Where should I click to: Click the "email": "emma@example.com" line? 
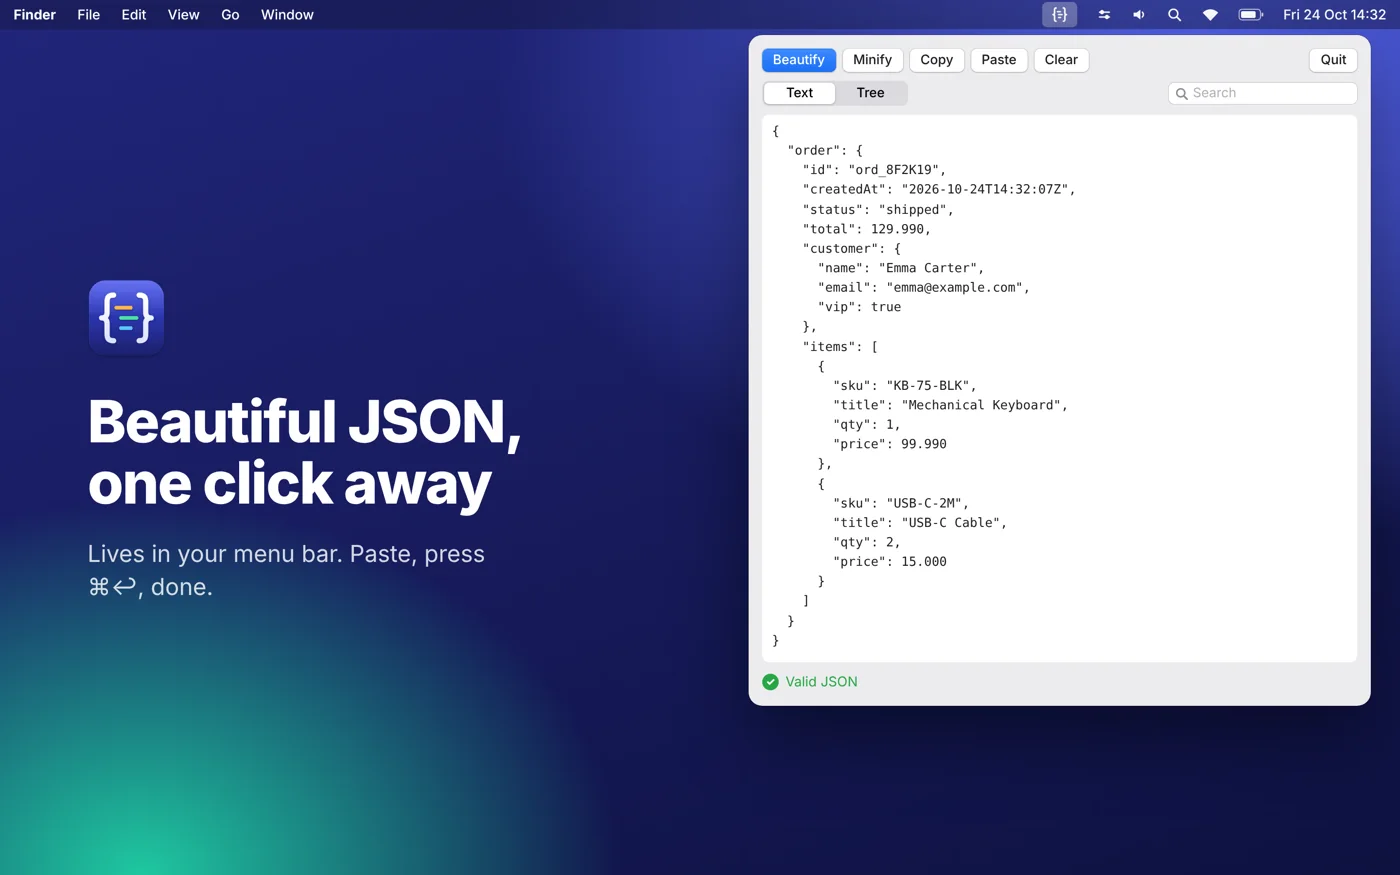(x=924, y=287)
